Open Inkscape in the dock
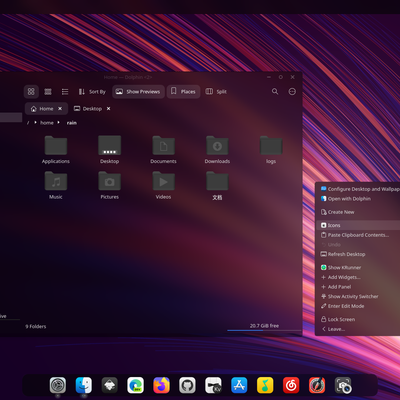Screen dimensions: 400x400 (110, 385)
